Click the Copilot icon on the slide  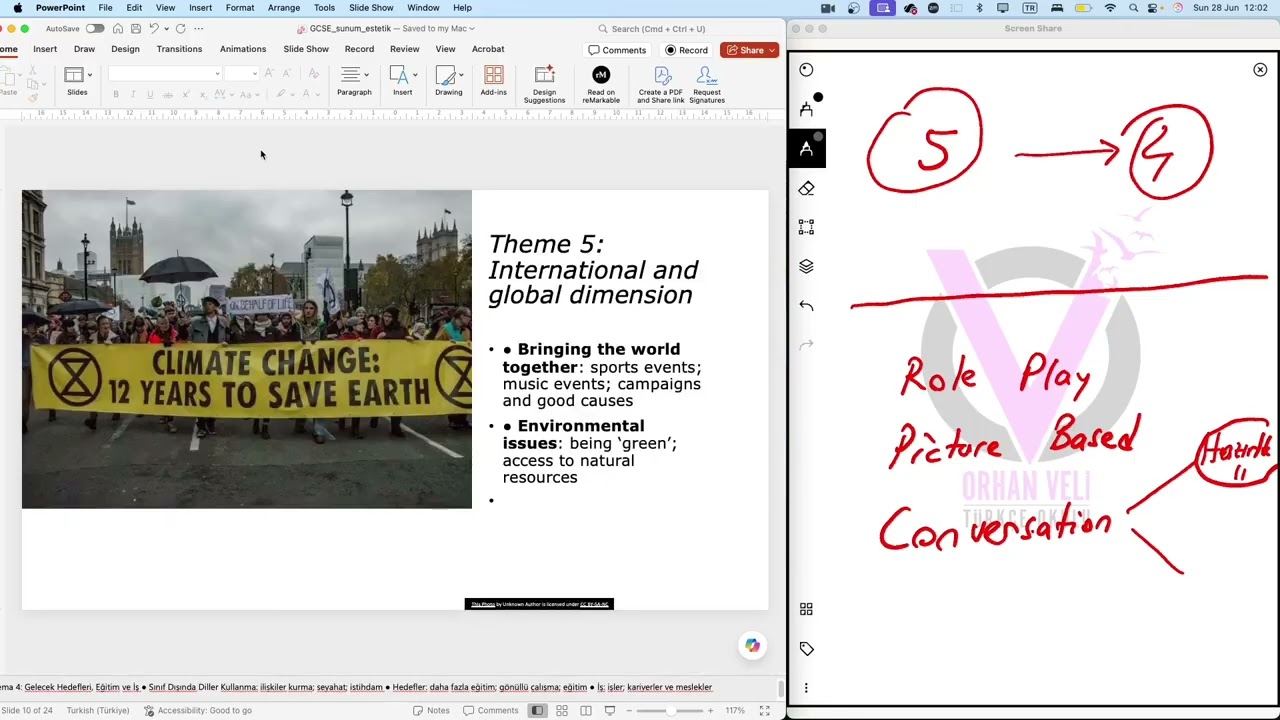click(752, 646)
